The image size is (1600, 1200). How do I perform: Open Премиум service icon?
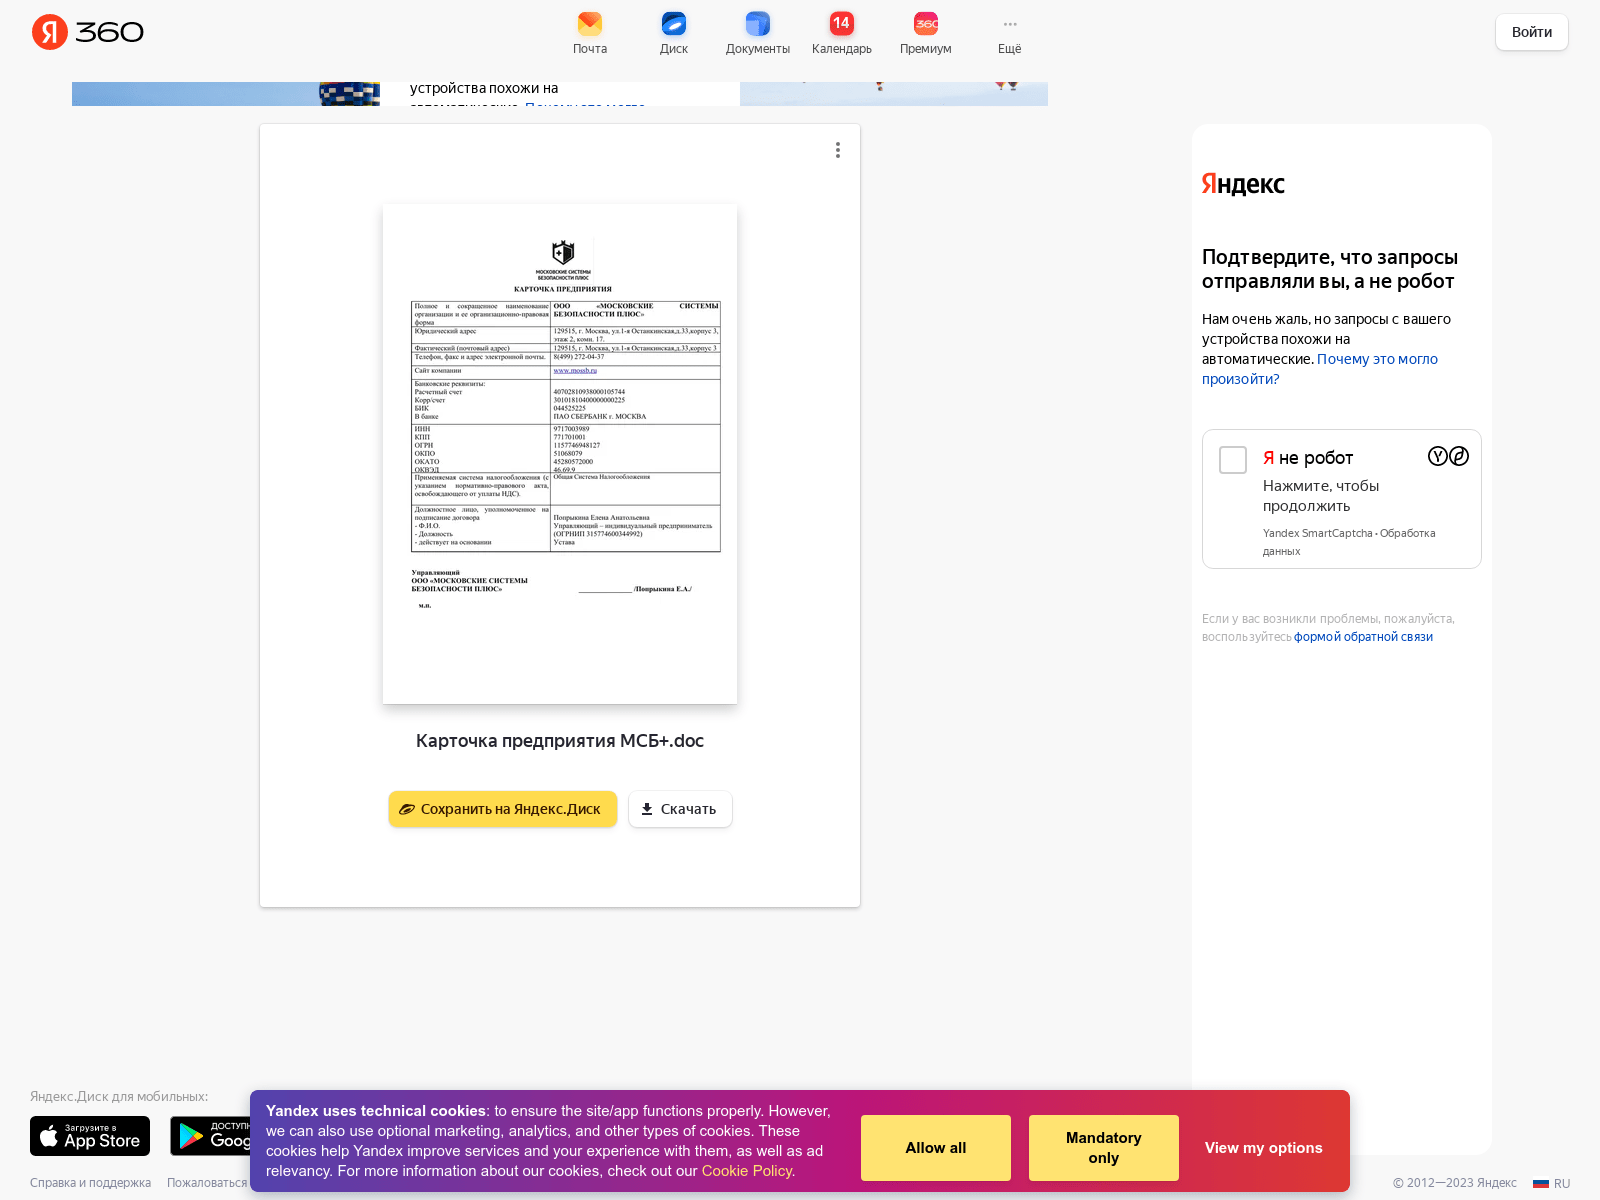pos(926,33)
